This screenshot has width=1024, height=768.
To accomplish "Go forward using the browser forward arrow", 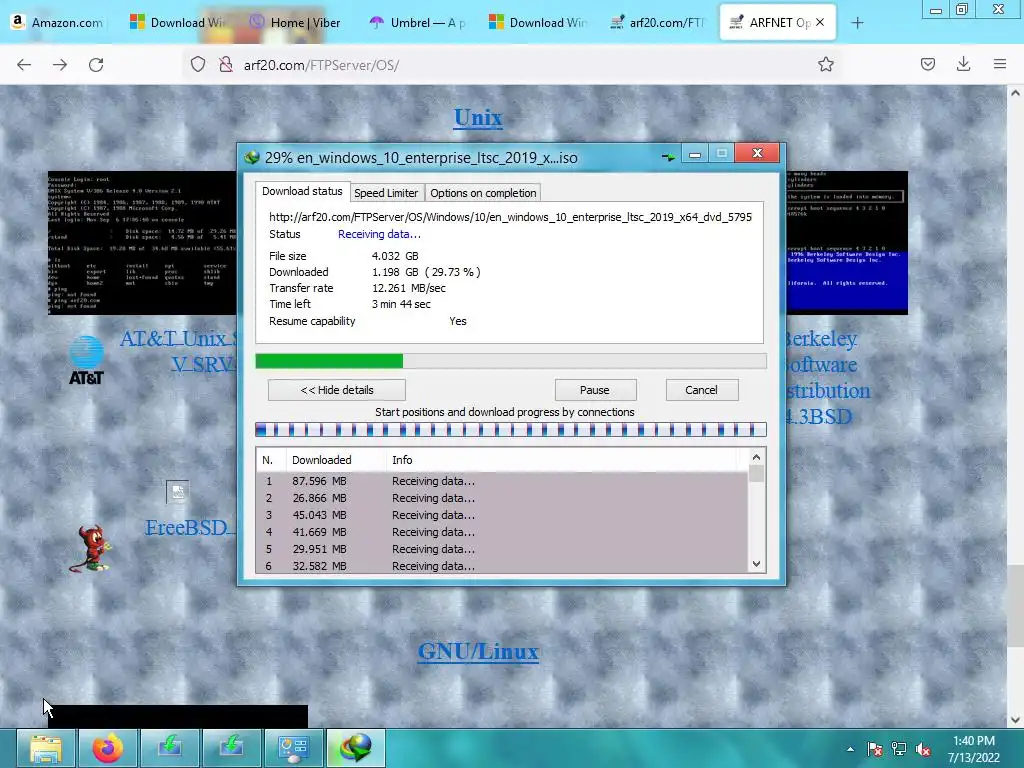I will 60,65.
